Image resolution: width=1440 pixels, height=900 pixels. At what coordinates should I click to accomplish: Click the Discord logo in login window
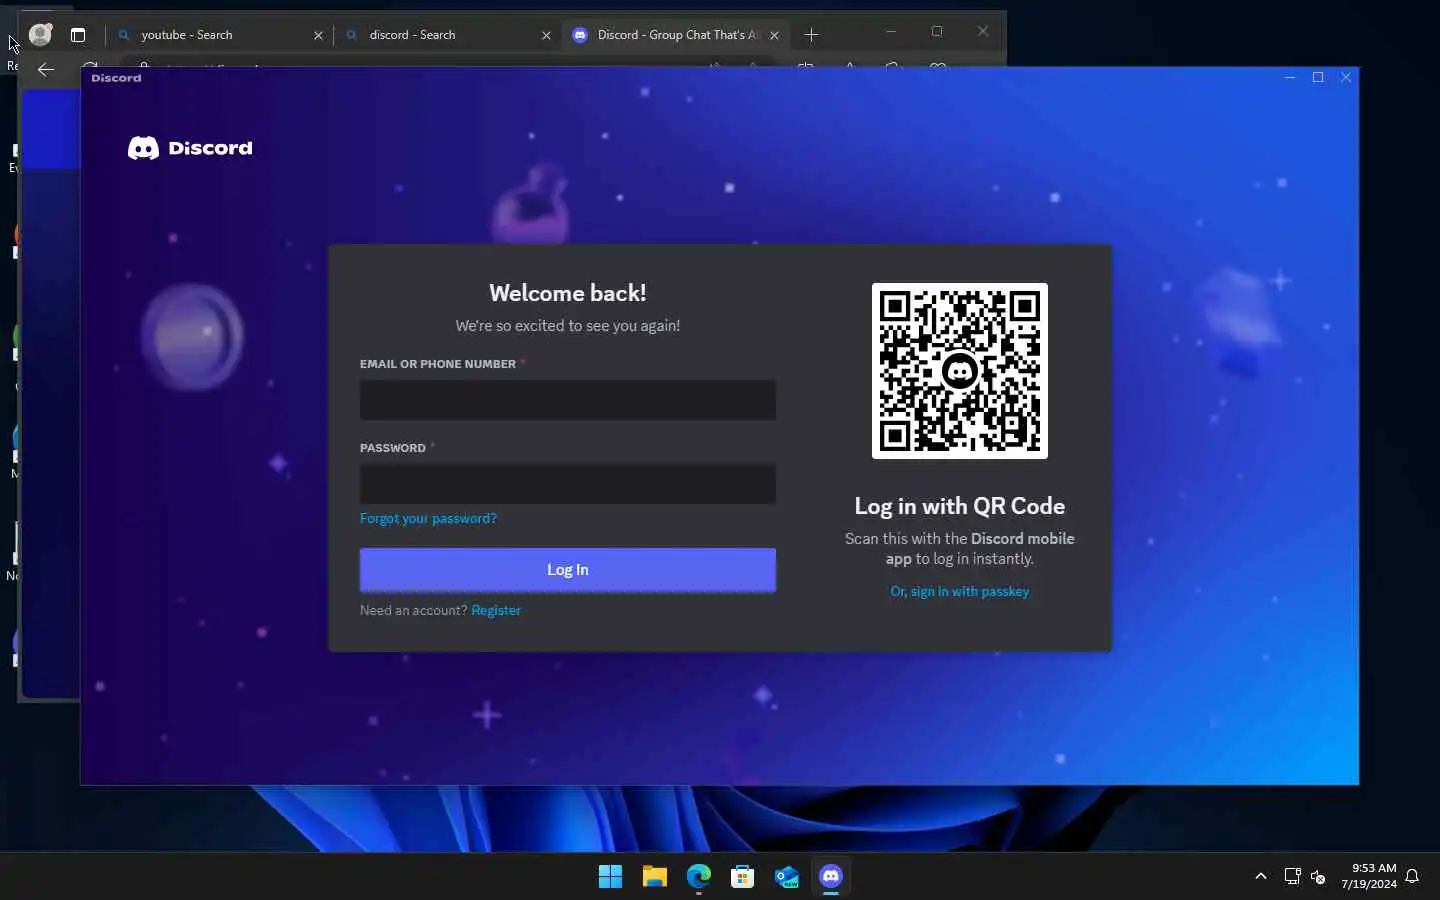coord(190,148)
